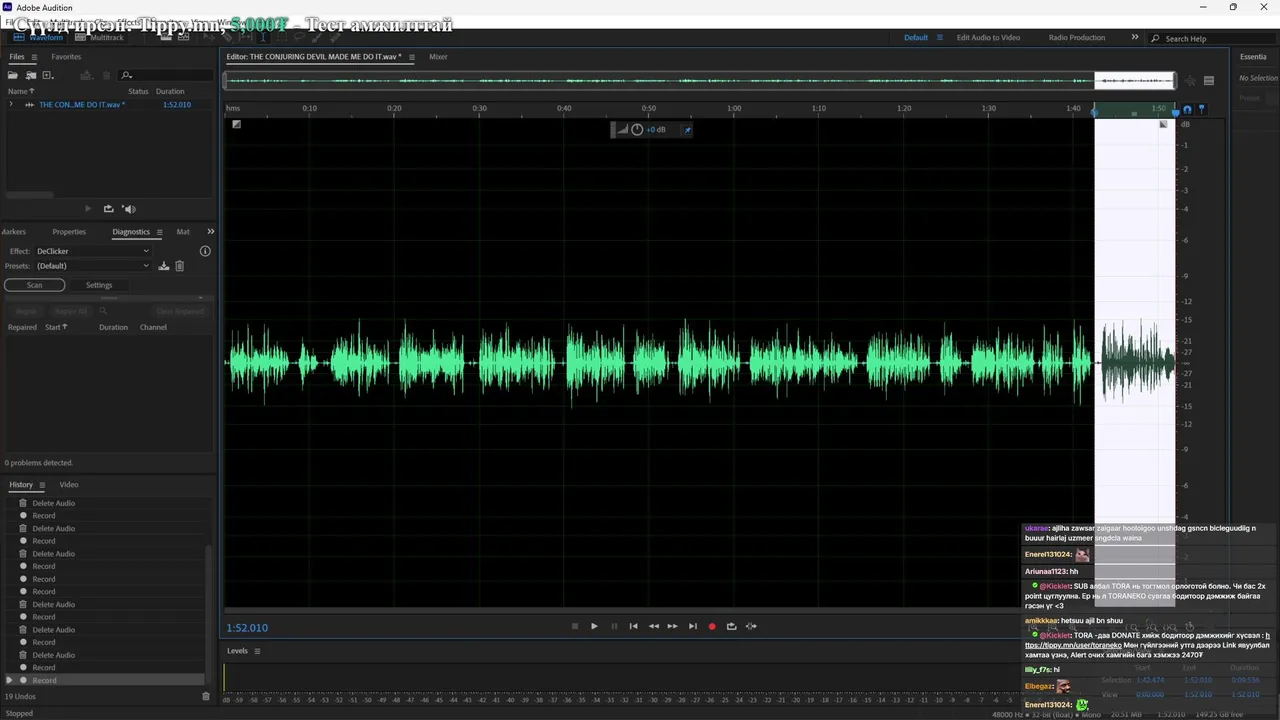
Task: Expand THE CON...ME DO IT.wav file row
Action: 11,104
